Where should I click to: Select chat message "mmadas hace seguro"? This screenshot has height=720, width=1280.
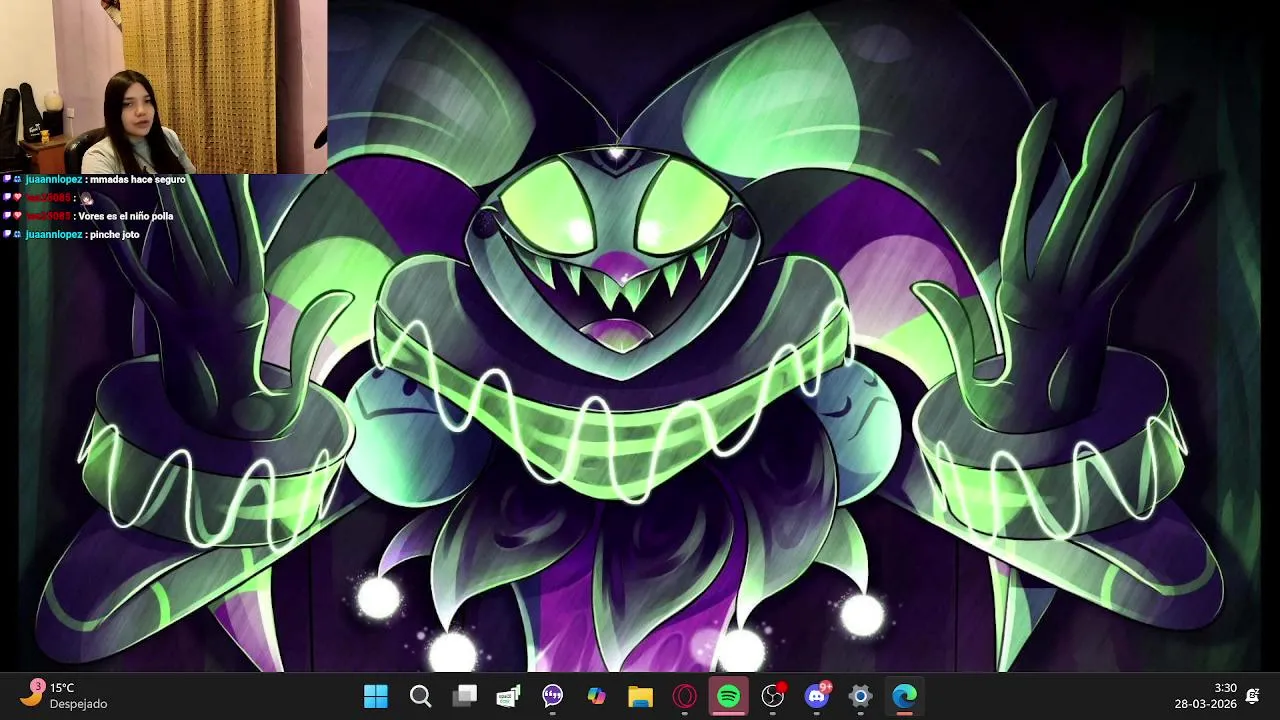click(x=137, y=180)
